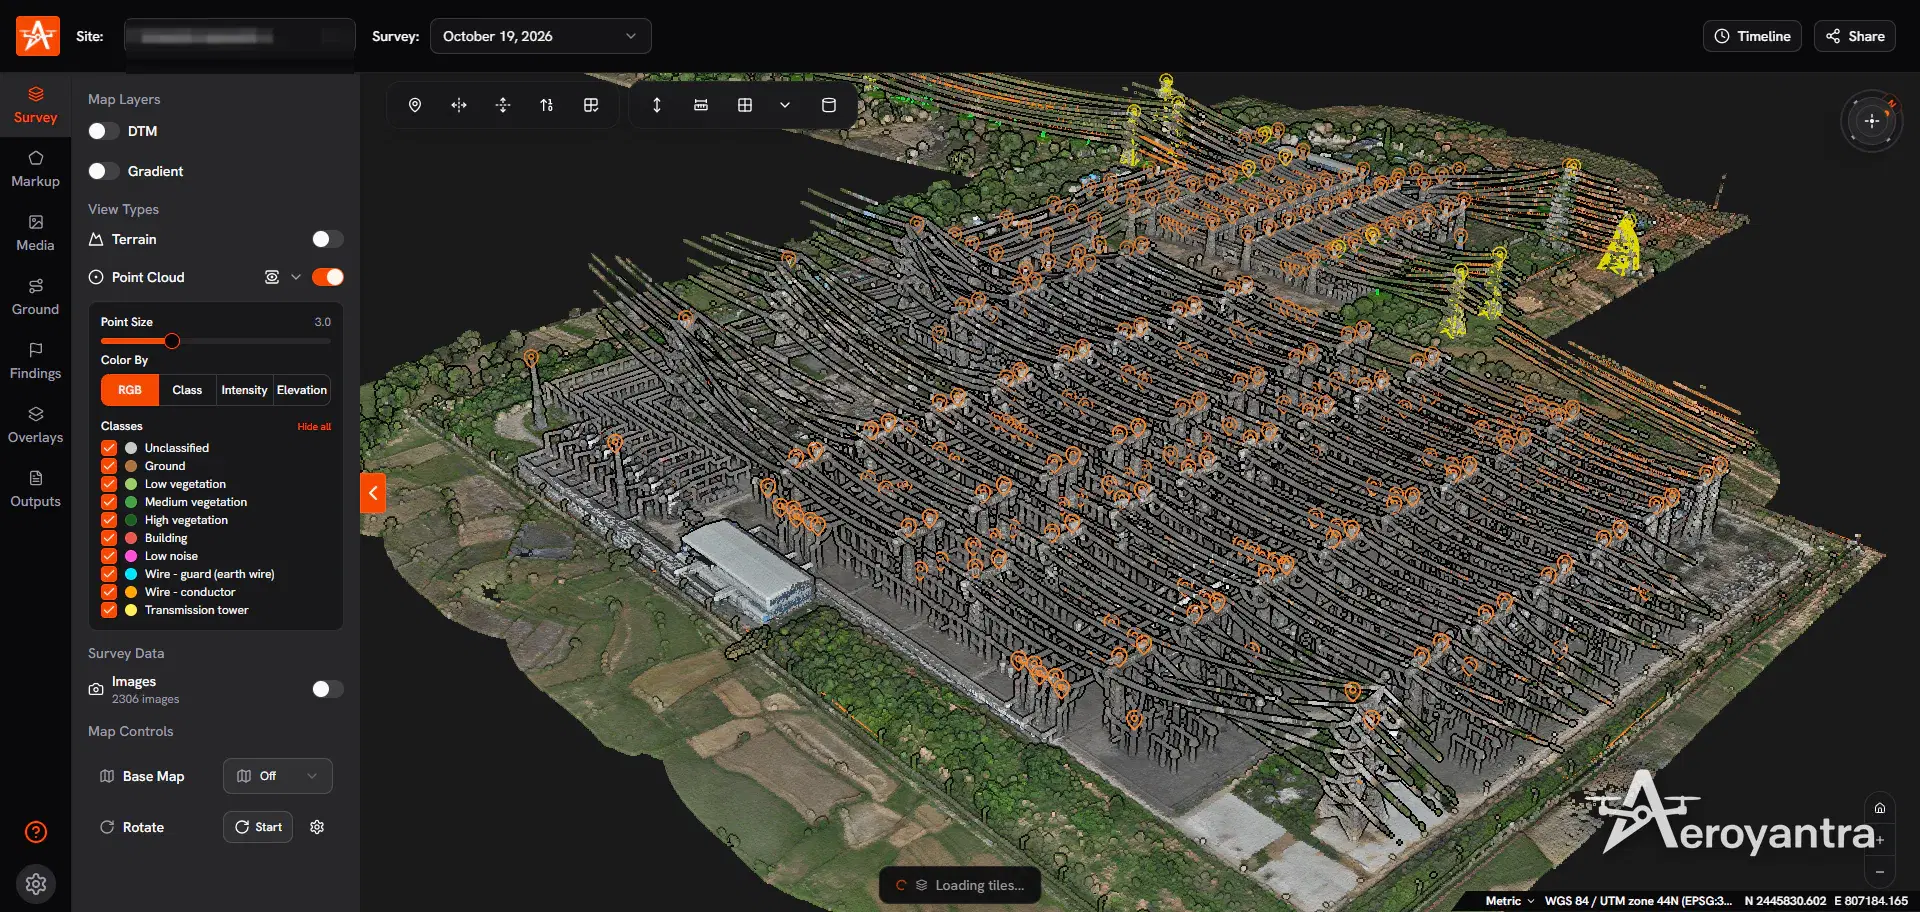1920x912 pixels.
Task: Color points by Elevation
Action: point(302,390)
